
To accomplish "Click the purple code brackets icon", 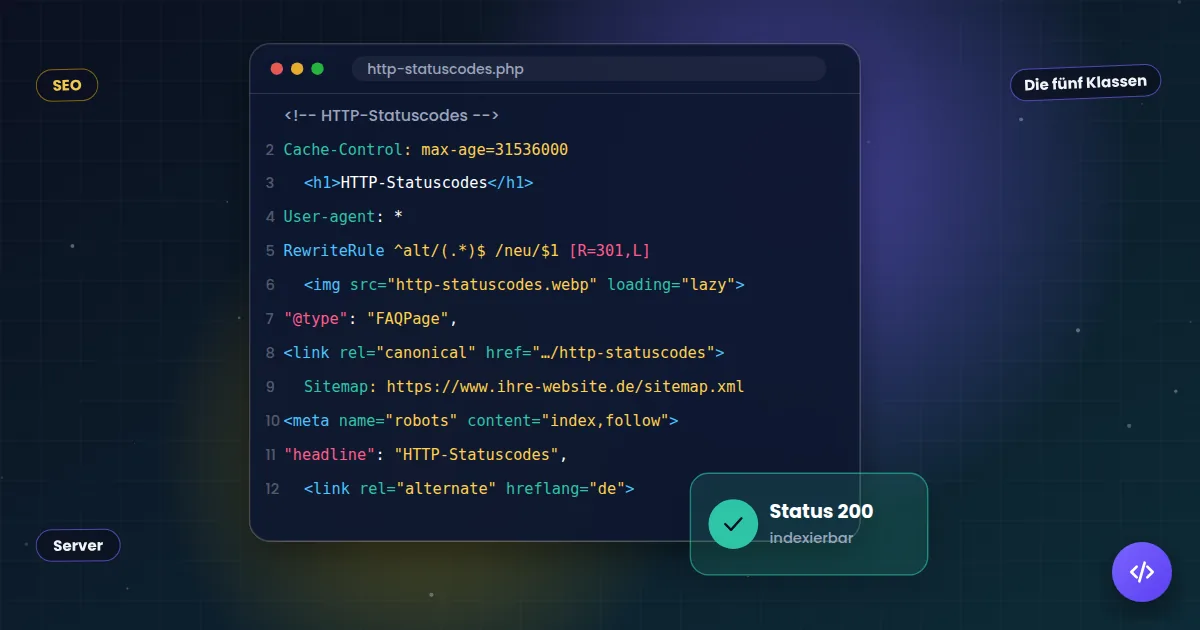I will pyautogui.click(x=1141, y=572).
